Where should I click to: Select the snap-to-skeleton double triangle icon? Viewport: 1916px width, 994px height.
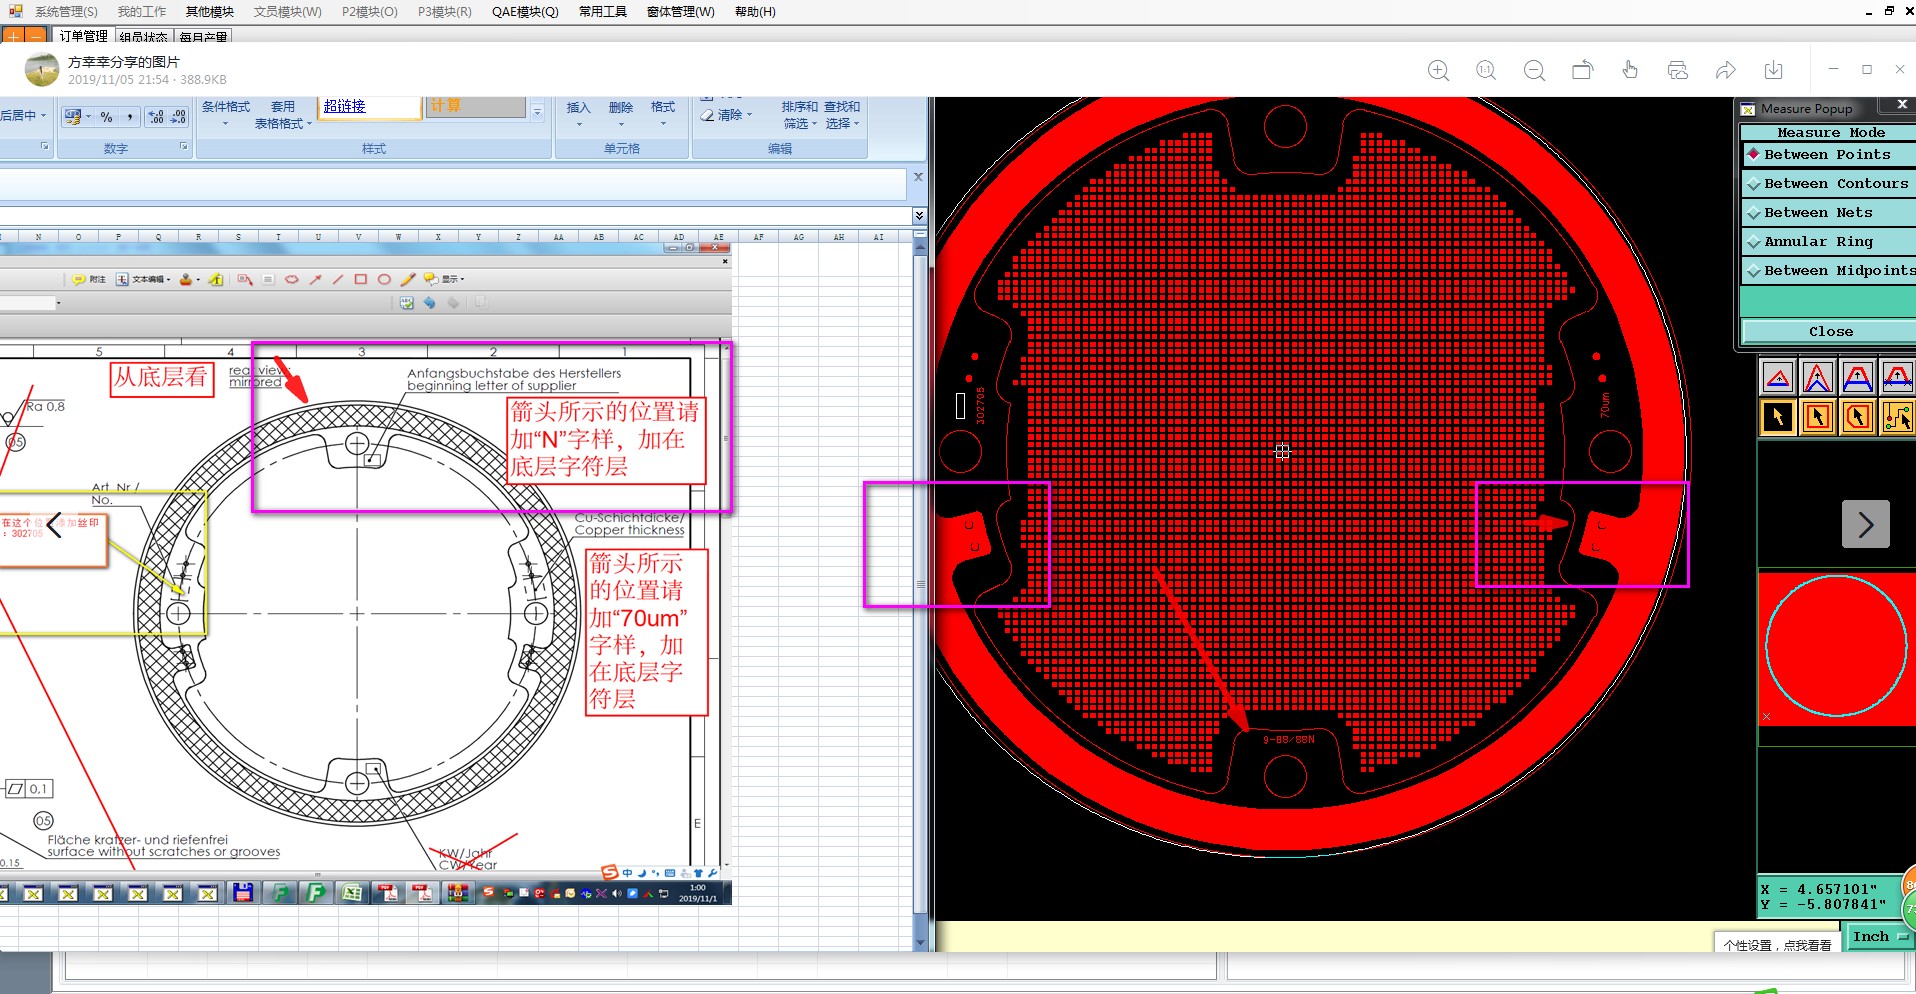coord(1818,377)
